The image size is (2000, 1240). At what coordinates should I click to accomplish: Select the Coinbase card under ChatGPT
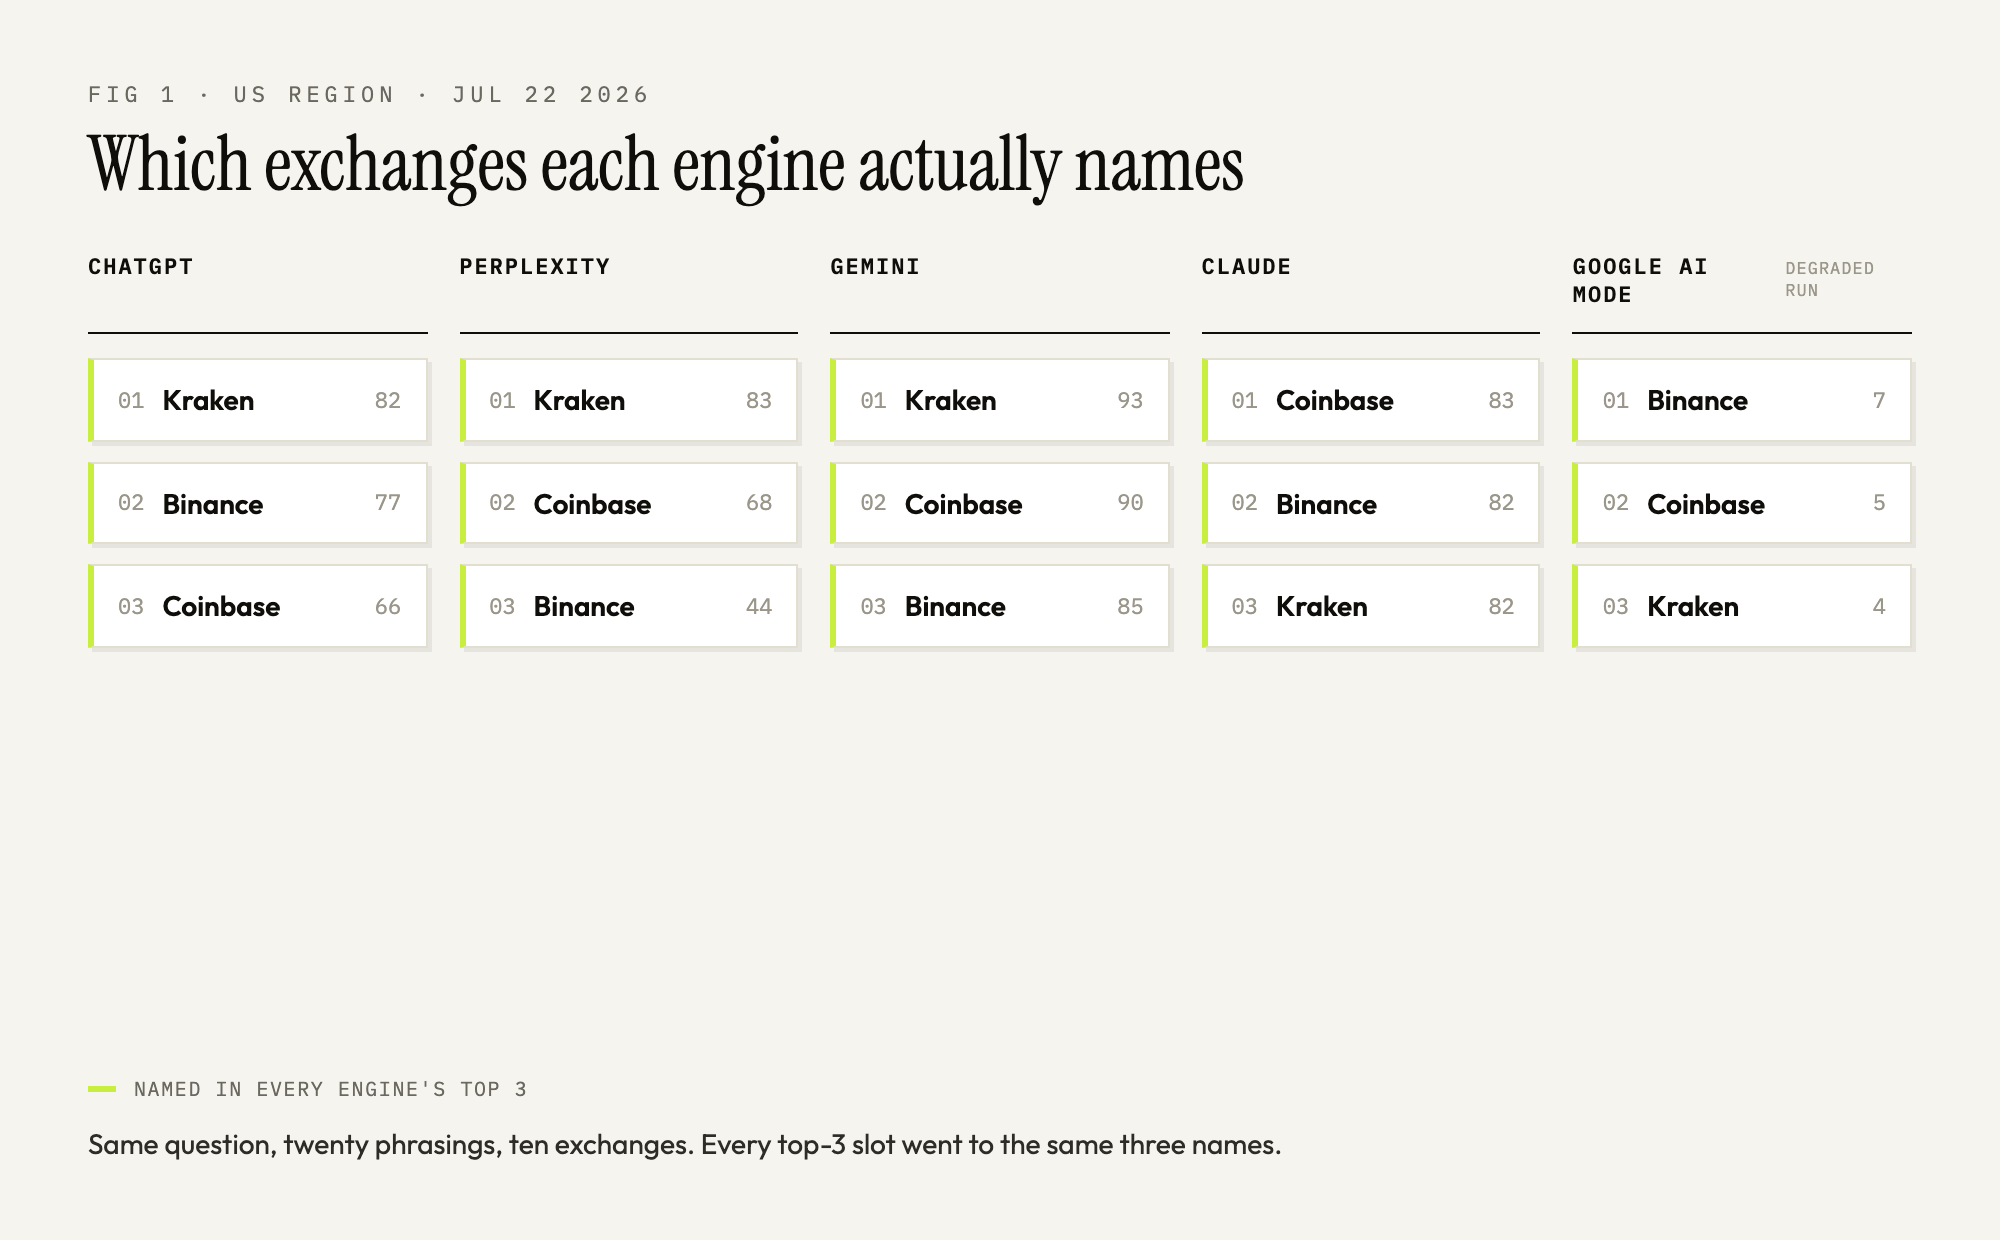click(x=258, y=606)
